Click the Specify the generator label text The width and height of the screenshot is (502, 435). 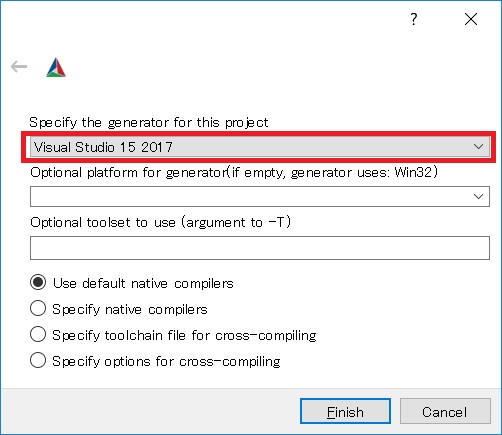point(149,123)
